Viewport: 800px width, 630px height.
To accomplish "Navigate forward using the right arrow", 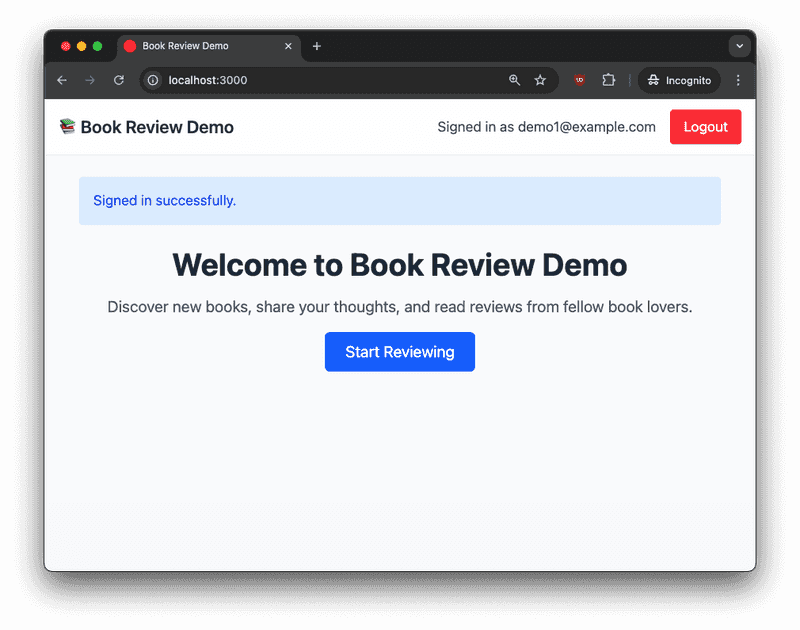I will coord(90,80).
